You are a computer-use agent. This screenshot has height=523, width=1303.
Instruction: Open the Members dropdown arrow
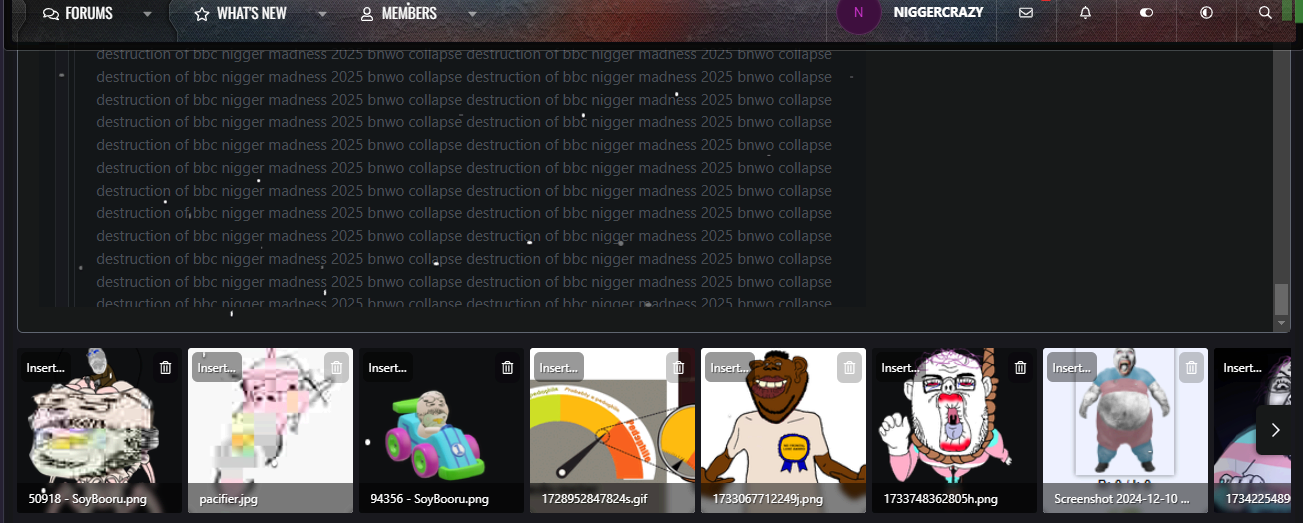point(472,14)
